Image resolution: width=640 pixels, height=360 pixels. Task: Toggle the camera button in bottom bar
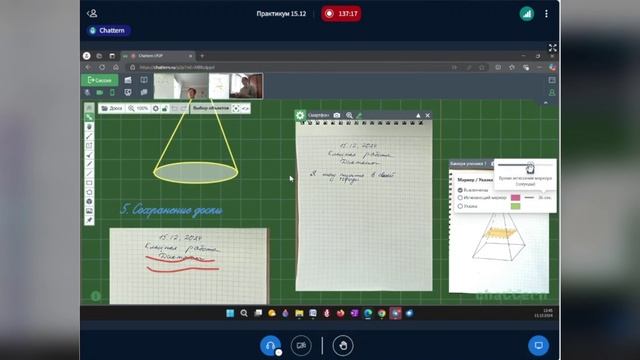point(301,345)
